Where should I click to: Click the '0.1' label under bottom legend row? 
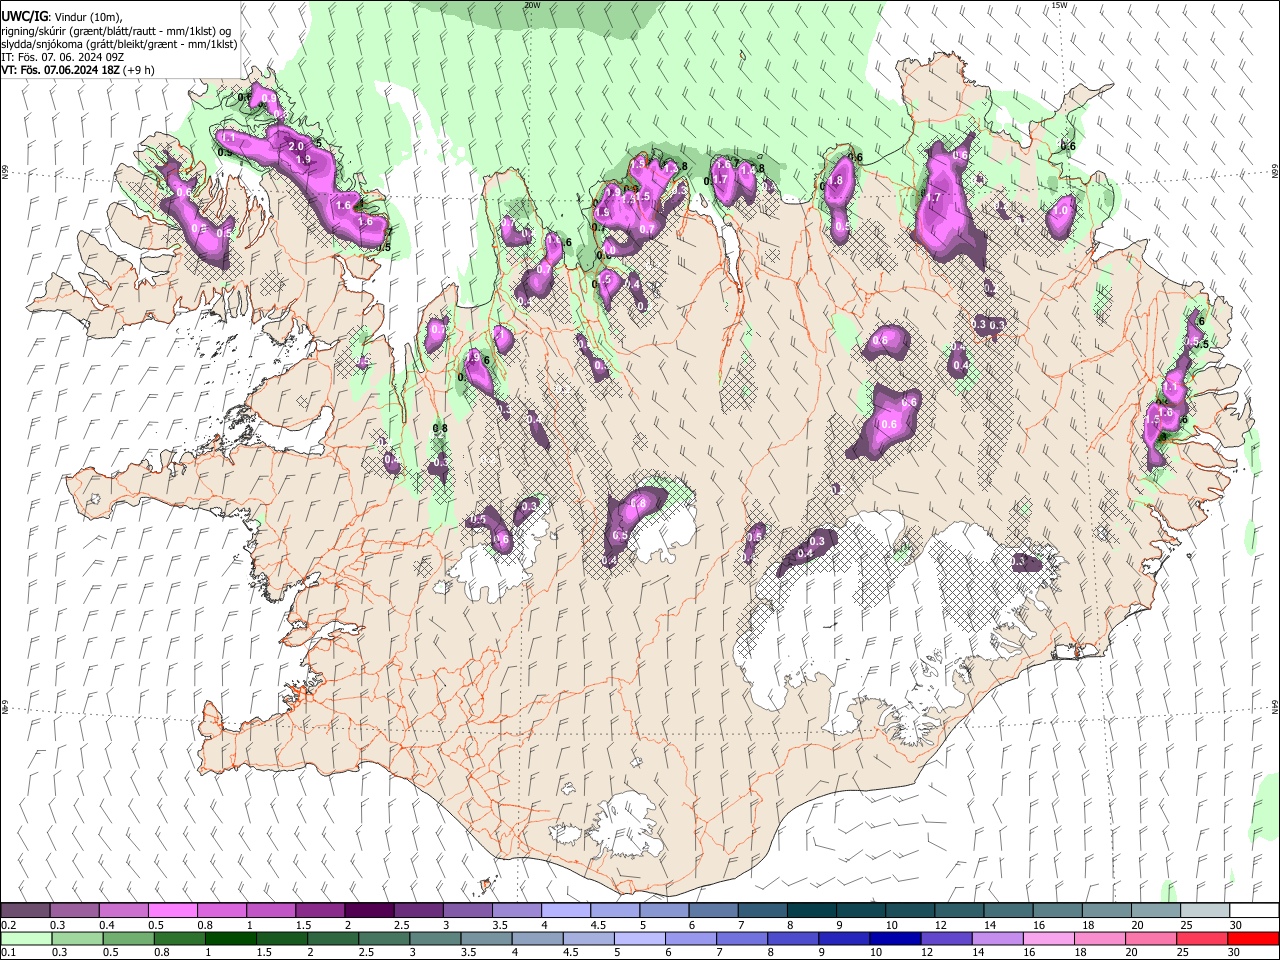(x=8, y=953)
